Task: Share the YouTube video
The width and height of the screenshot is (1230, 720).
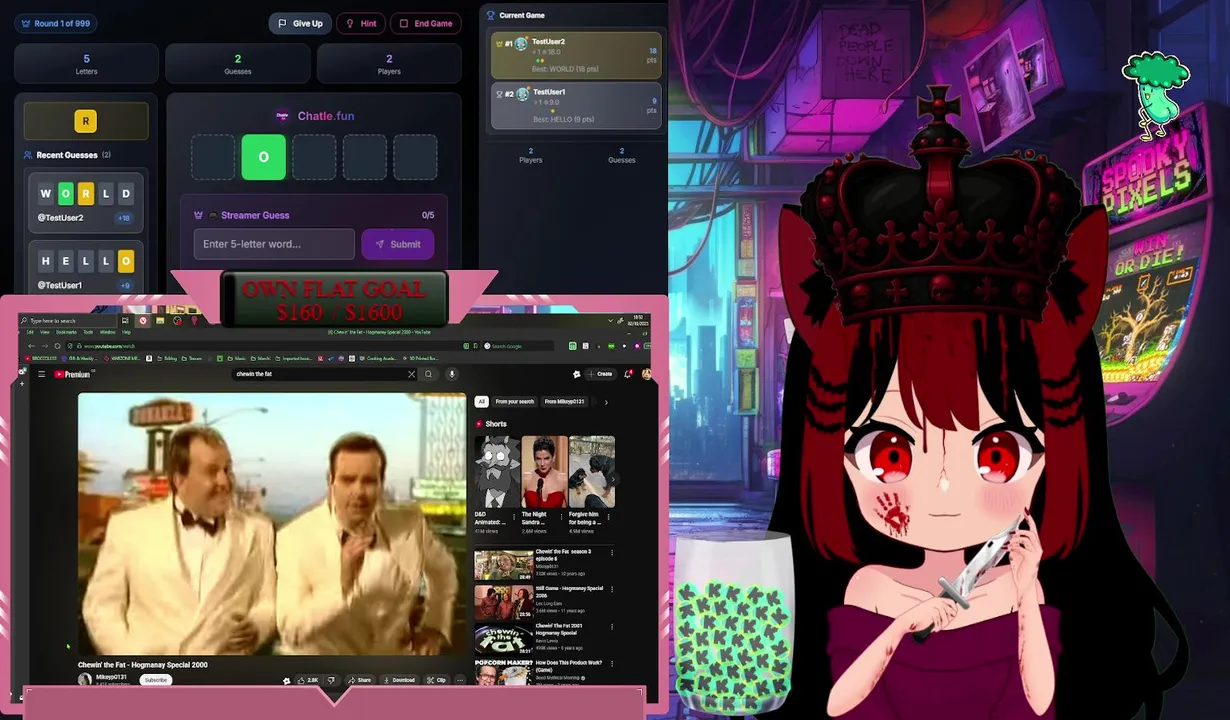Action: (359, 680)
